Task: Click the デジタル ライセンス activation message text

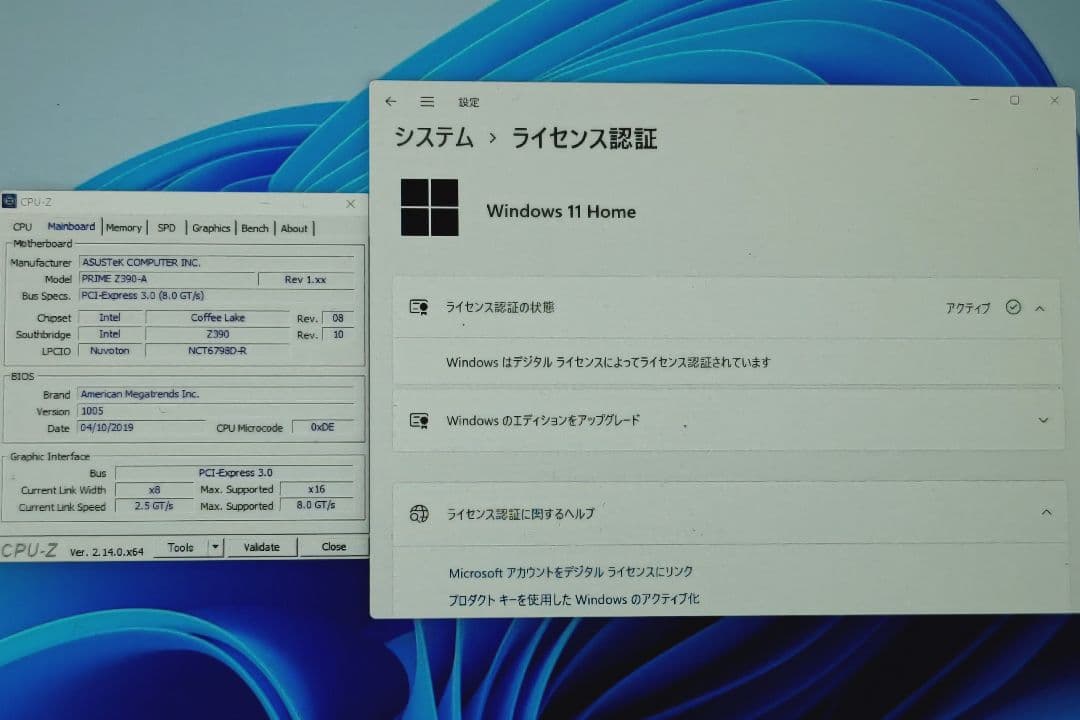Action: pos(608,362)
